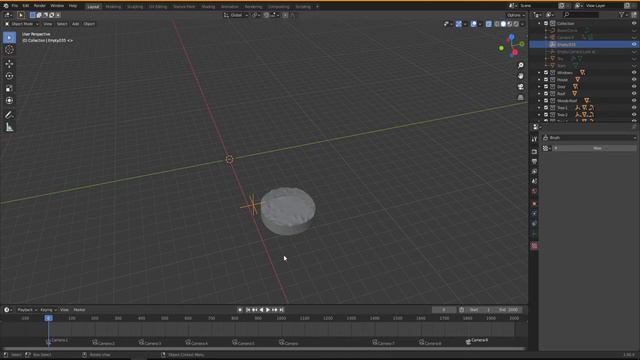The width and height of the screenshot is (640, 360).
Task: Open the File menu
Action: [15, 6]
